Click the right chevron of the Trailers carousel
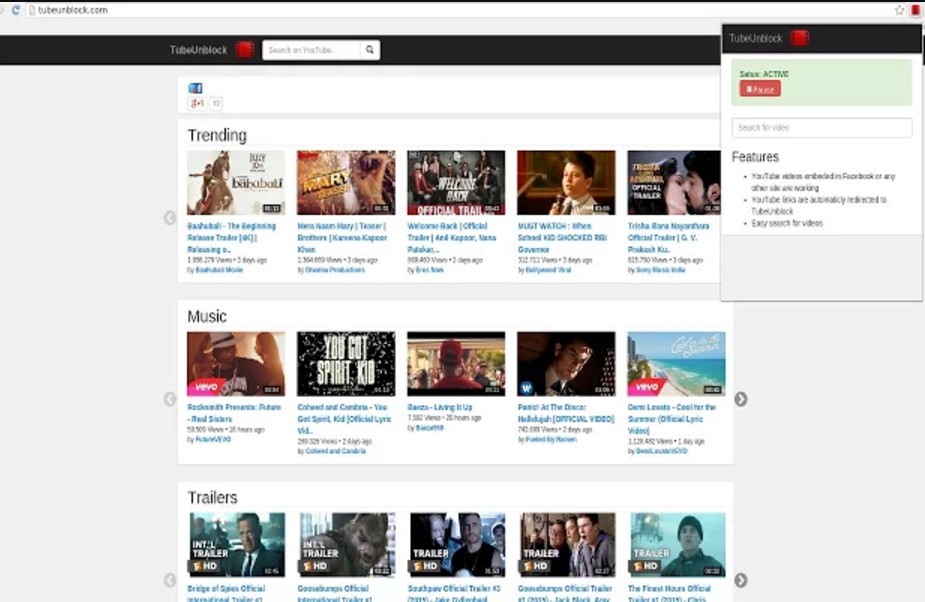This screenshot has height=602, width=925. [x=741, y=580]
